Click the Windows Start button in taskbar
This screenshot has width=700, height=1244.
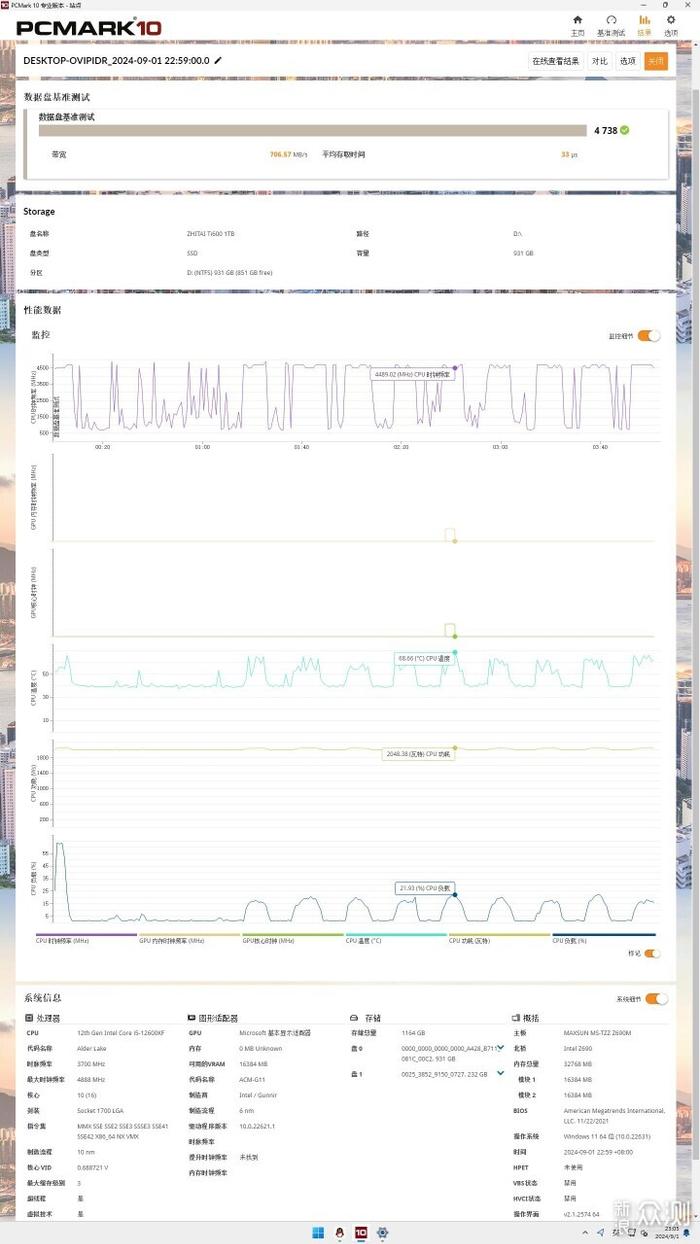(x=319, y=1232)
